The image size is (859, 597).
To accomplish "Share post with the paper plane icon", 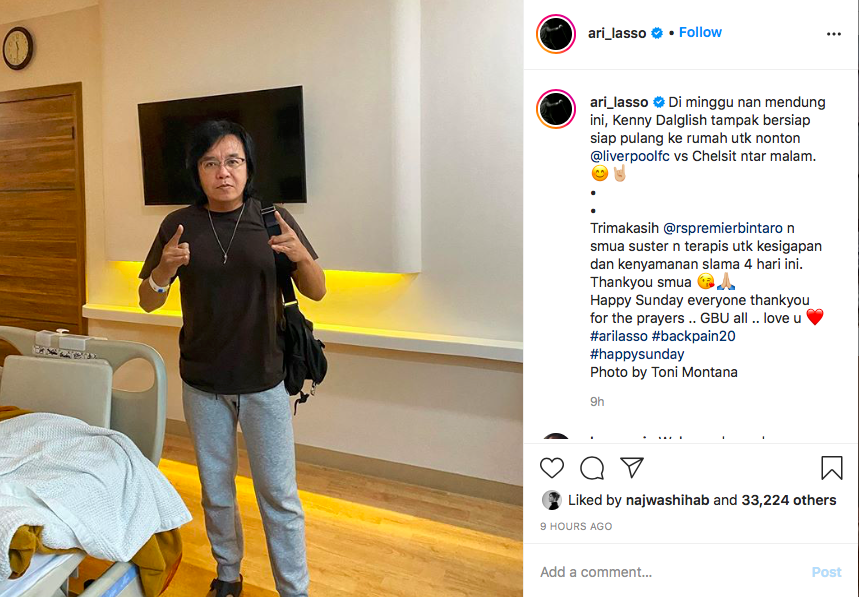I will coord(632,467).
